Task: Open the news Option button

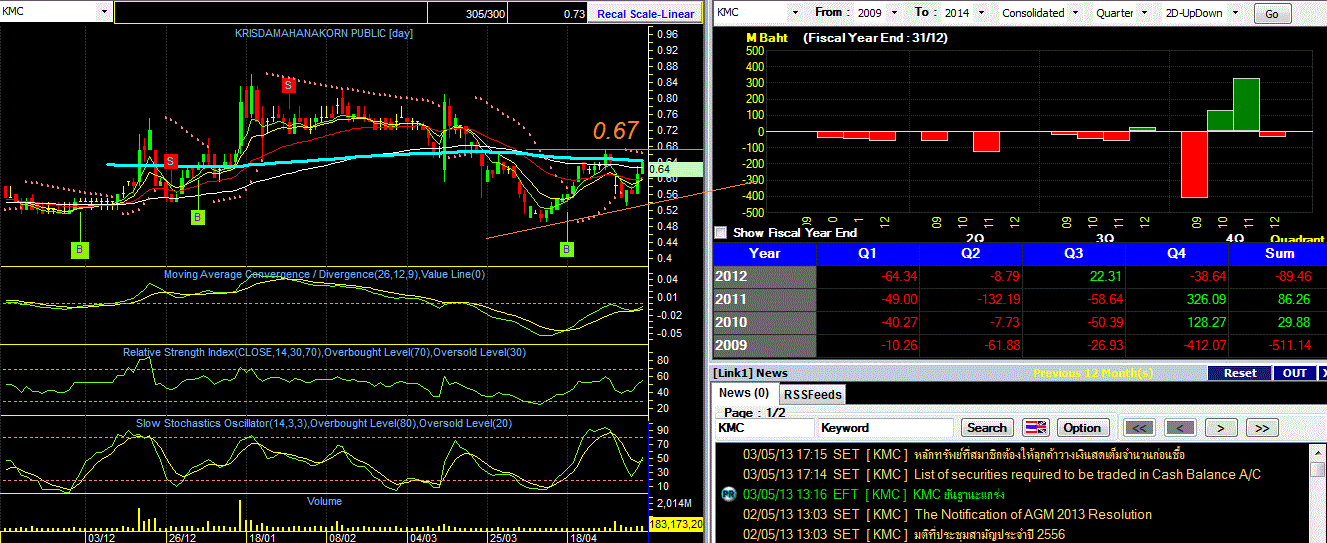Action: (1082, 428)
